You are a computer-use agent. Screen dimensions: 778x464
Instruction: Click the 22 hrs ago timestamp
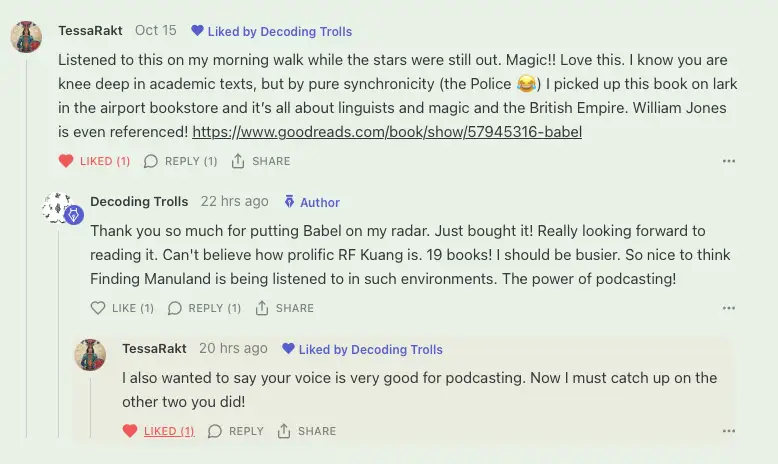coord(234,202)
